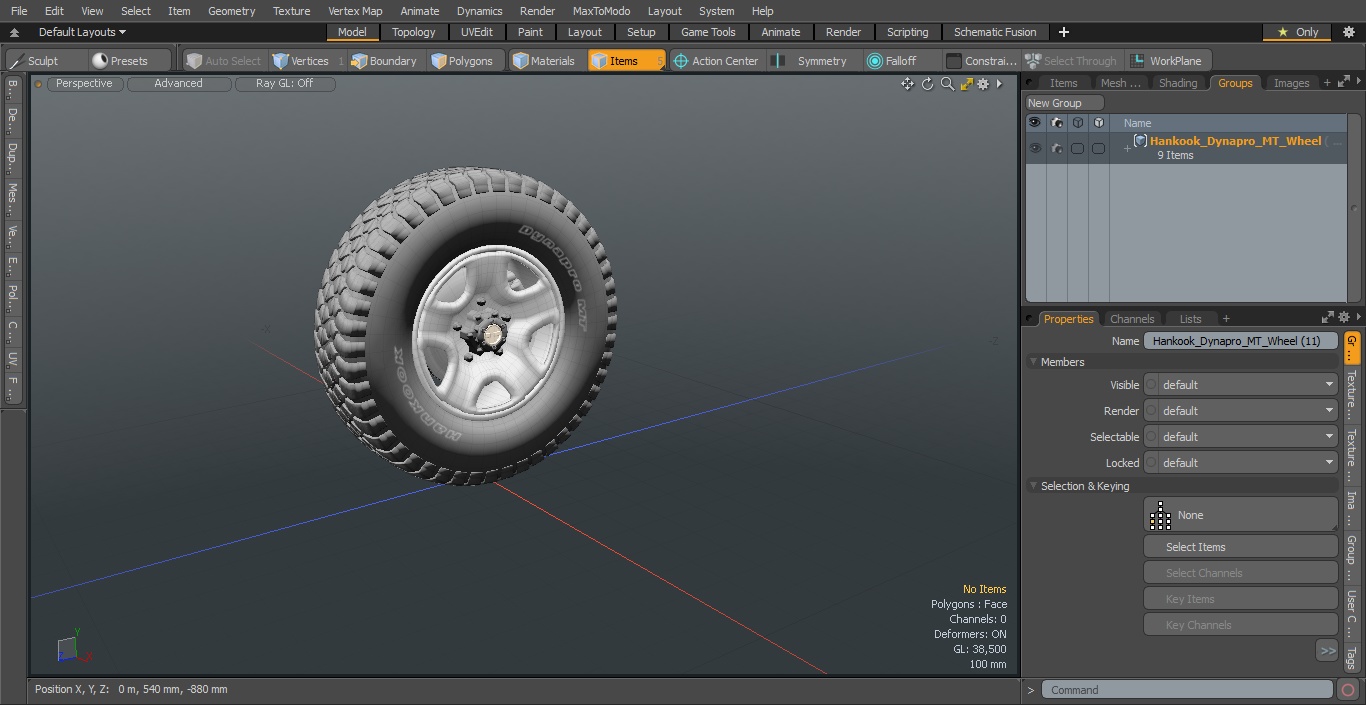
Task: Open the Tags vertical side tab
Action: pyautogui.click(x=1351, y=656)
